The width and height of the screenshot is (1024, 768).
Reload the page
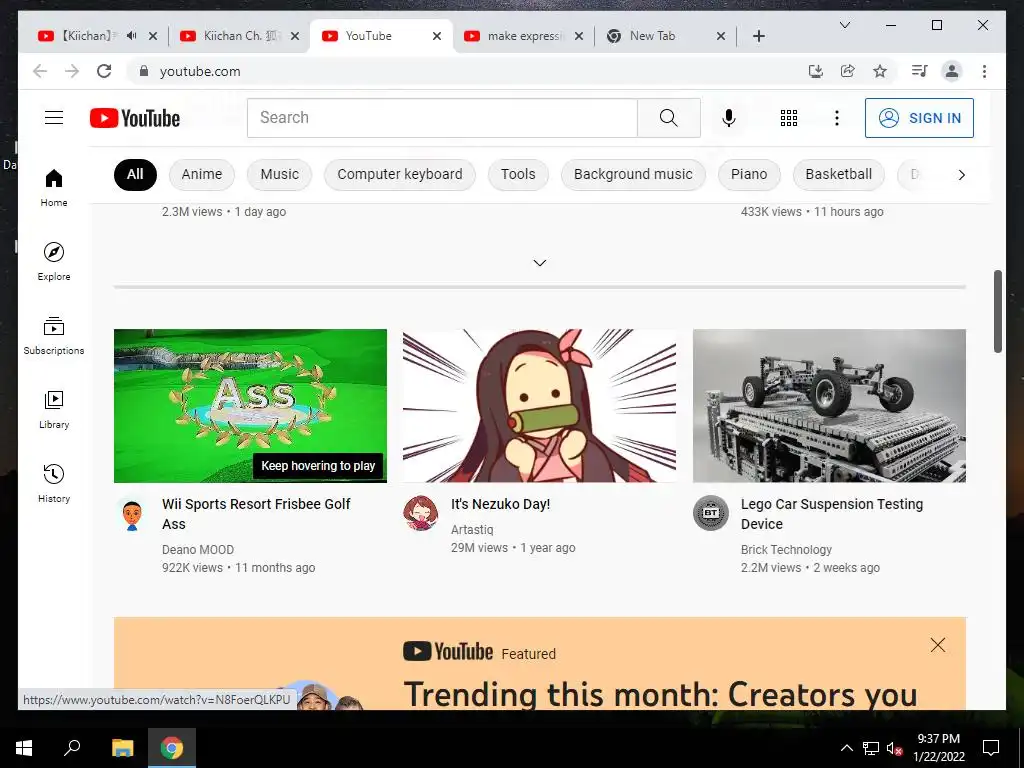(x=104, y=71)
